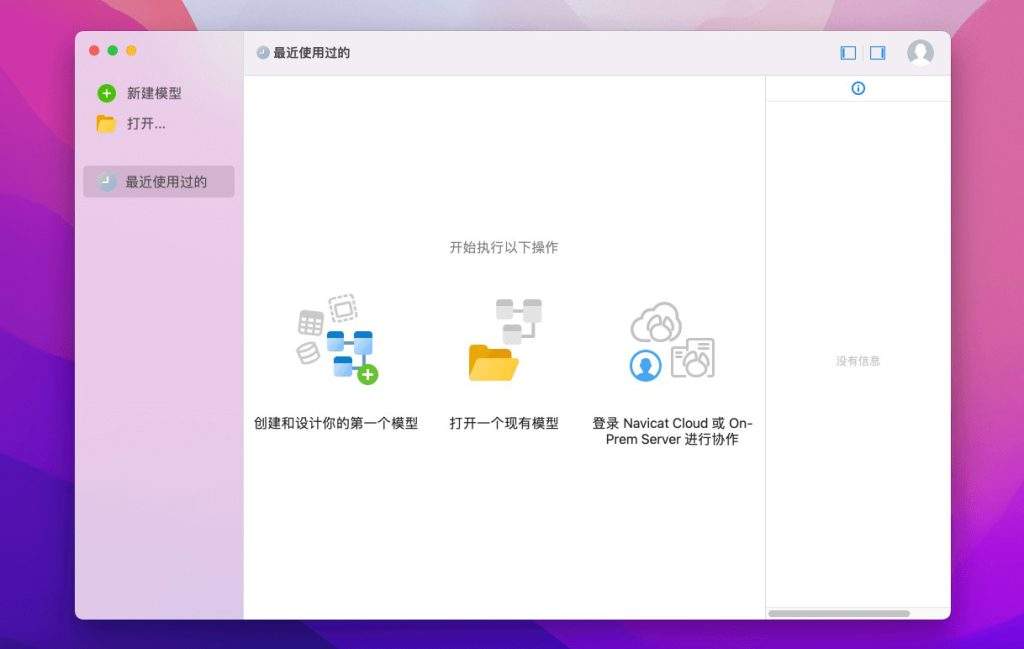Click the Navicat Cloud login icon
1024x649 pixels.
tap(671, 340)
